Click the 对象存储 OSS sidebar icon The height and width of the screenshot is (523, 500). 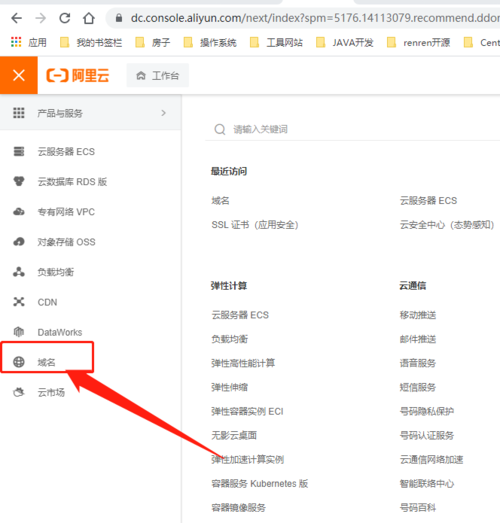[x=19, y=241]
